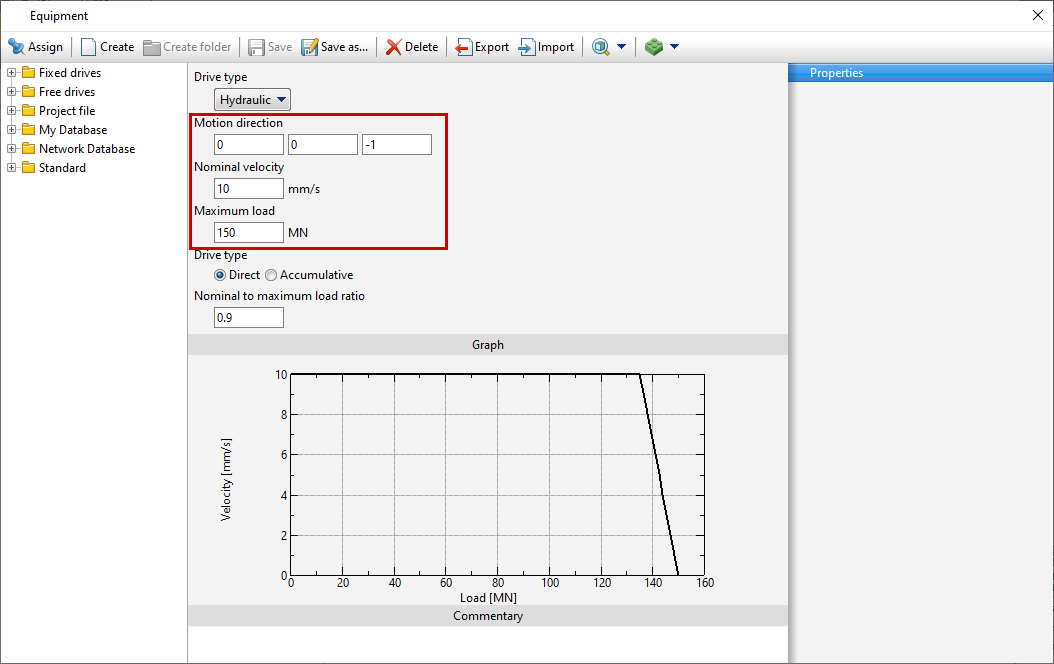Image resolution: width=1054 pixels, height=664 pixels.
Task: Export the equipment data
Action: tap(482, 47)
